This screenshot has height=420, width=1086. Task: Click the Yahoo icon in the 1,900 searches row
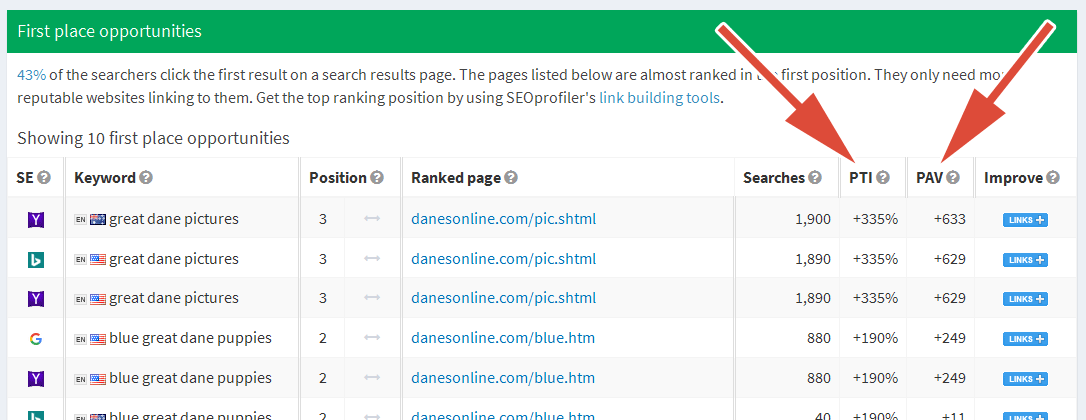pos(36,220)
